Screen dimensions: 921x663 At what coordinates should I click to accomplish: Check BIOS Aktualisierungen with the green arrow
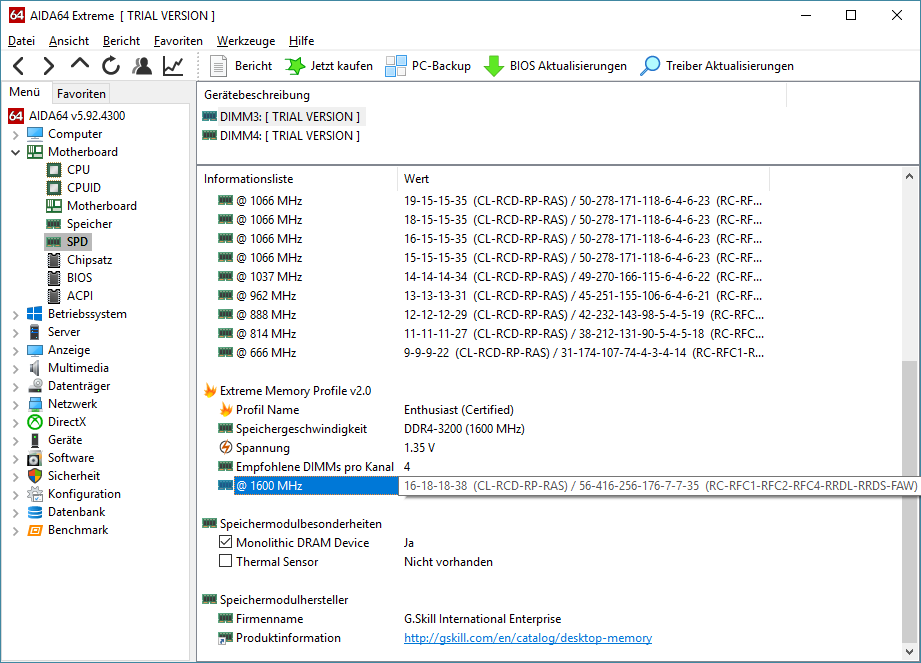point(555,66)
